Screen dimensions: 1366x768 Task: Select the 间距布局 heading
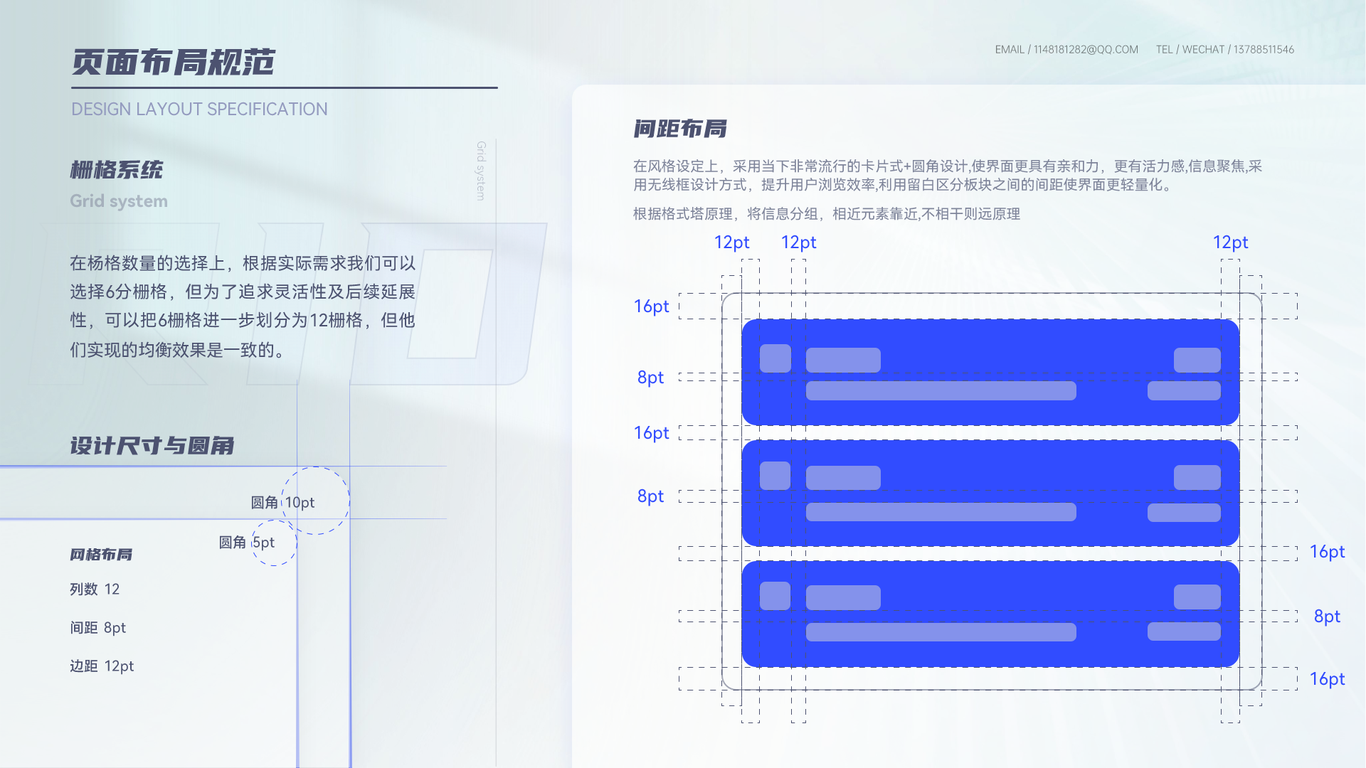pos(680,128)
